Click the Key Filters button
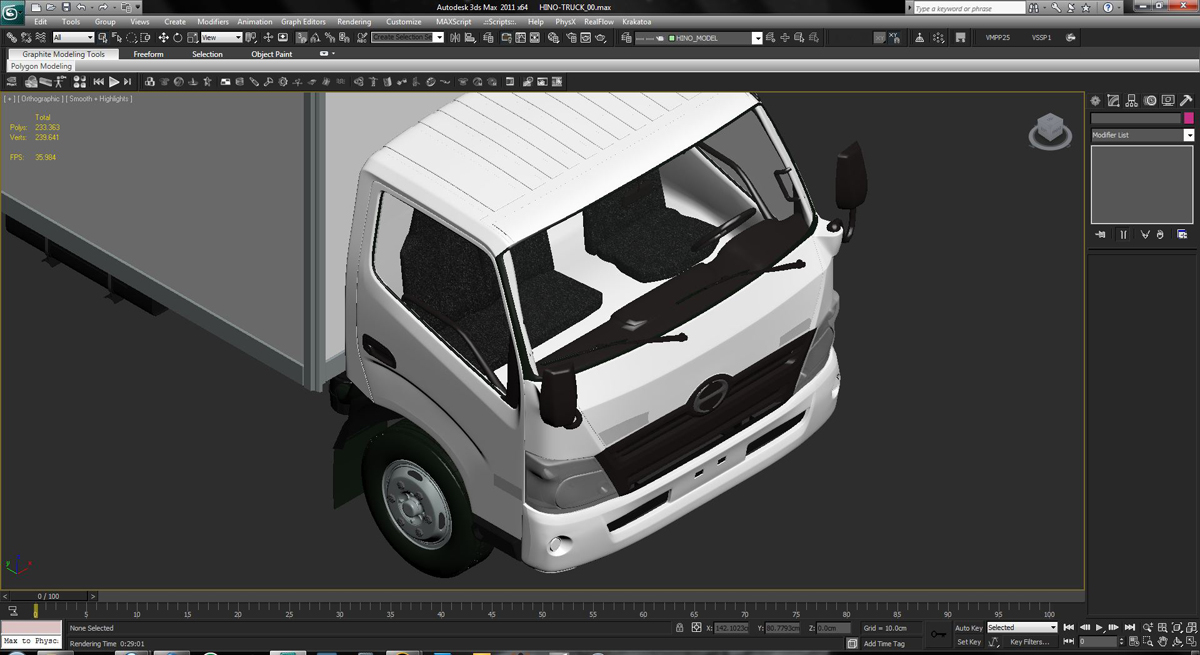 coord(1031,641)
